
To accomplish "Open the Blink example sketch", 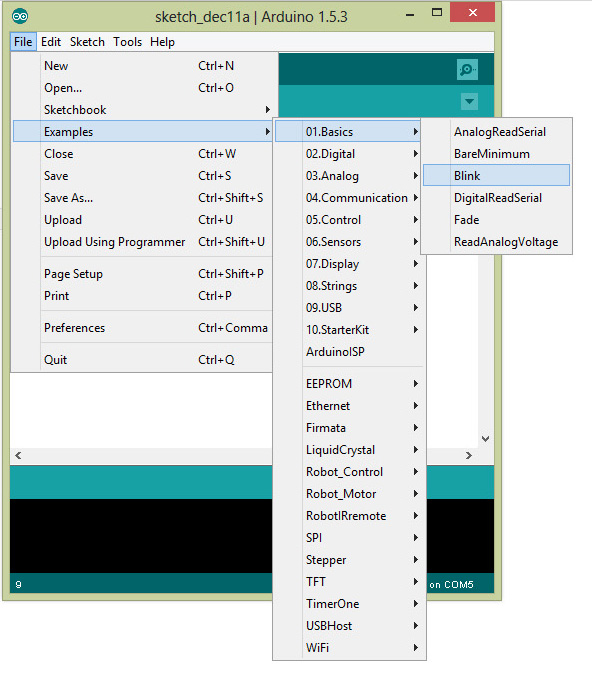I will 496,175.
